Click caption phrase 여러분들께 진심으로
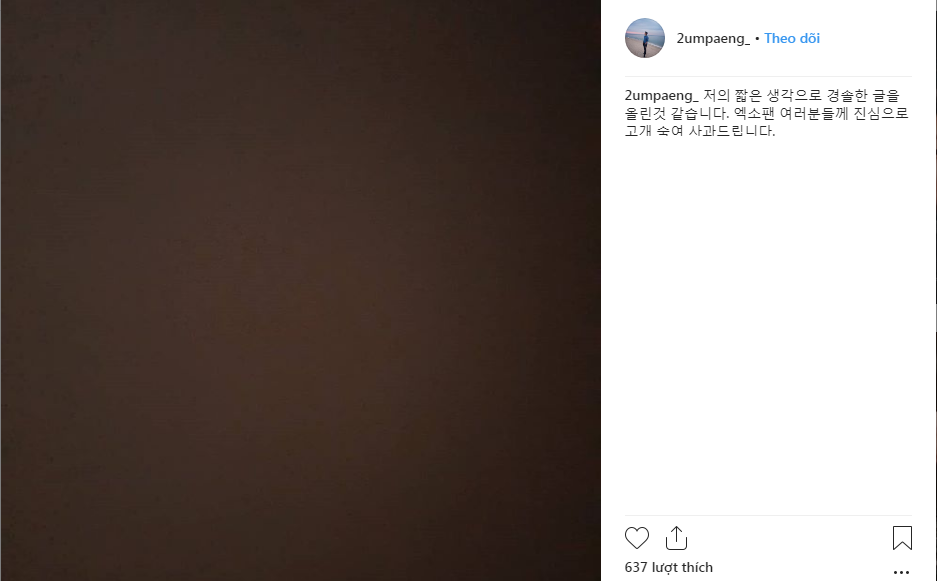 coord(844,113)
